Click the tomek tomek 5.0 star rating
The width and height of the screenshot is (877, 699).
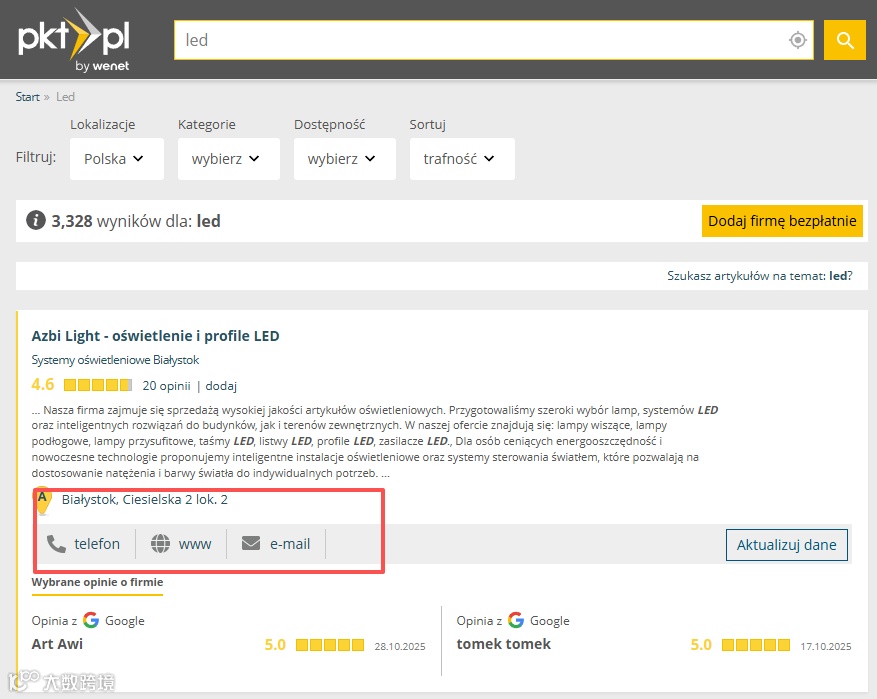tap(756, 645)
